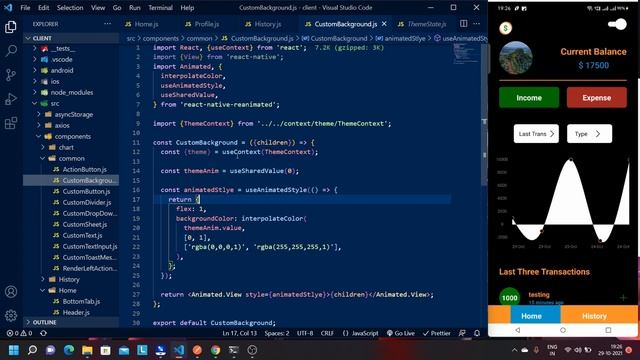Open the Search view in activity bar
Screen dimensions: 640x360
pyautogui.click(x=11, y=51)
